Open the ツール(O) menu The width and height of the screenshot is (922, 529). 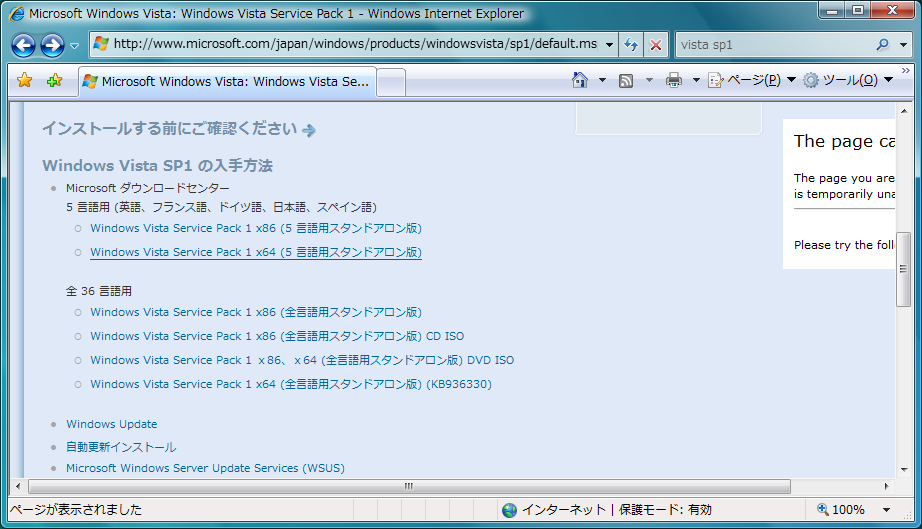tap(848, 80)
